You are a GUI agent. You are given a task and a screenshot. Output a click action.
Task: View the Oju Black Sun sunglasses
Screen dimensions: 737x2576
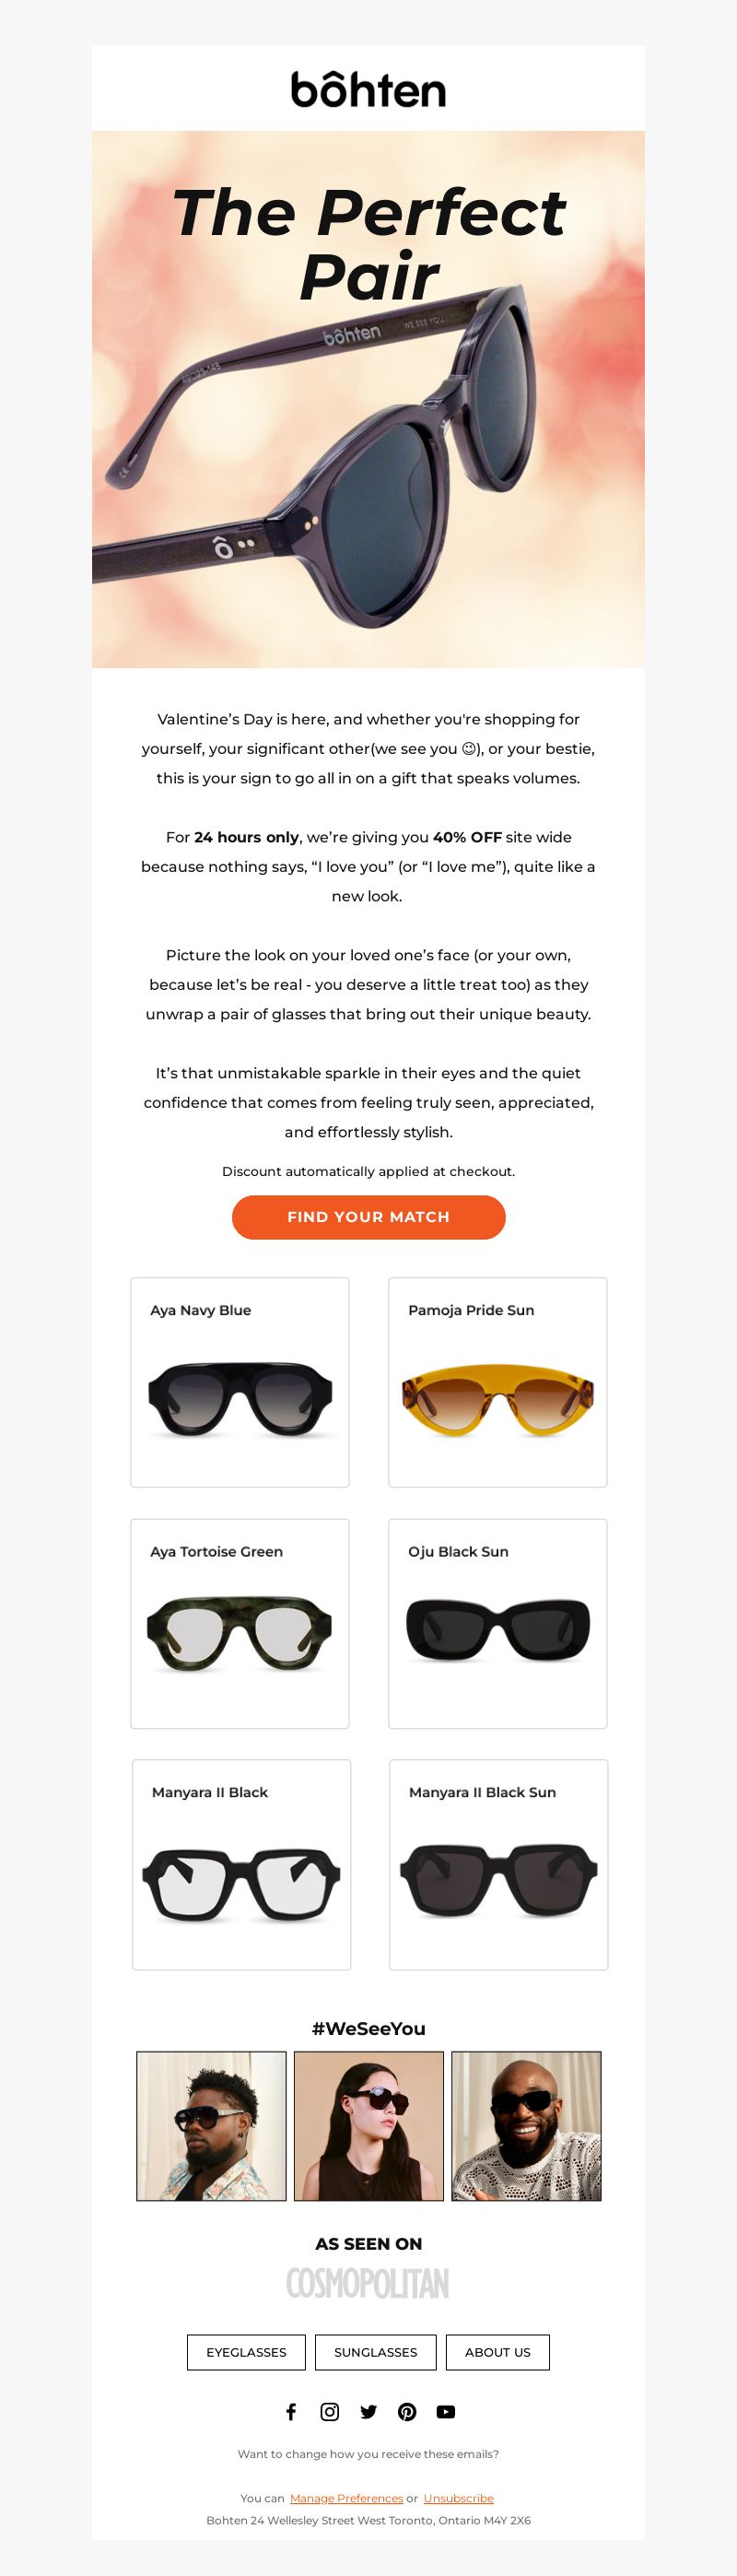pos(498,1624)
